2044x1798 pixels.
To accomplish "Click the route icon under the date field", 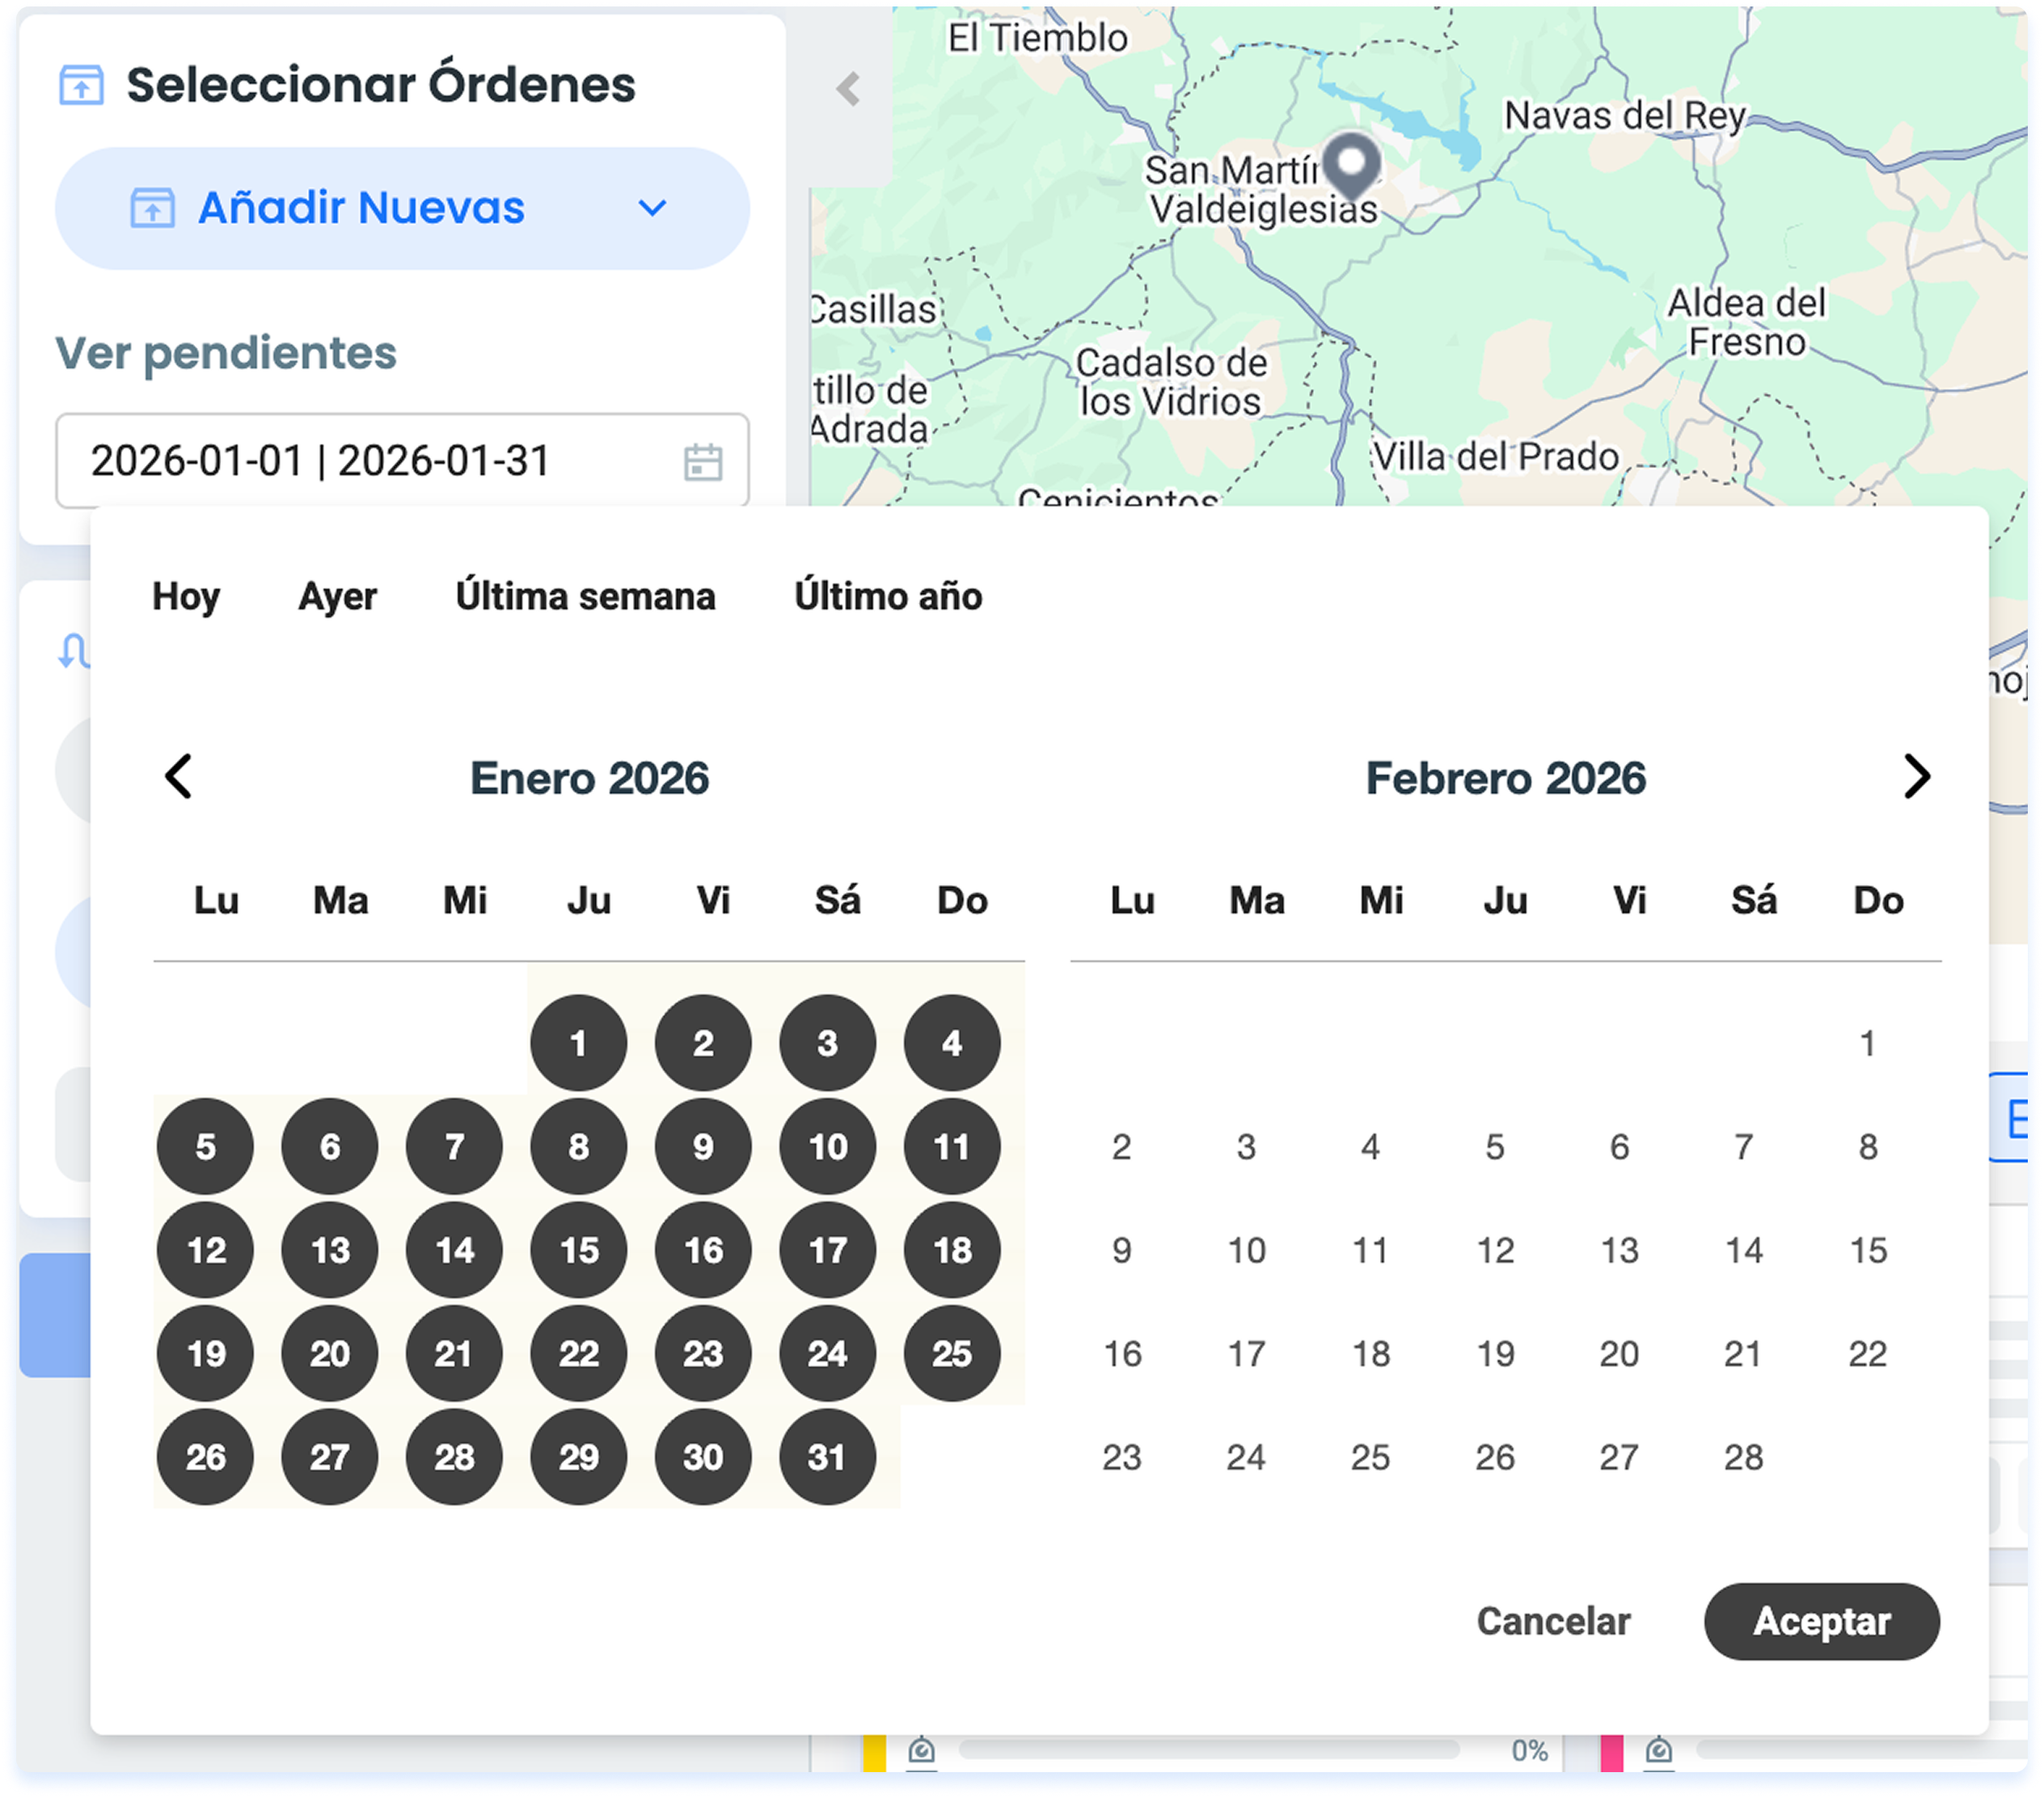I will coord(74,651).
